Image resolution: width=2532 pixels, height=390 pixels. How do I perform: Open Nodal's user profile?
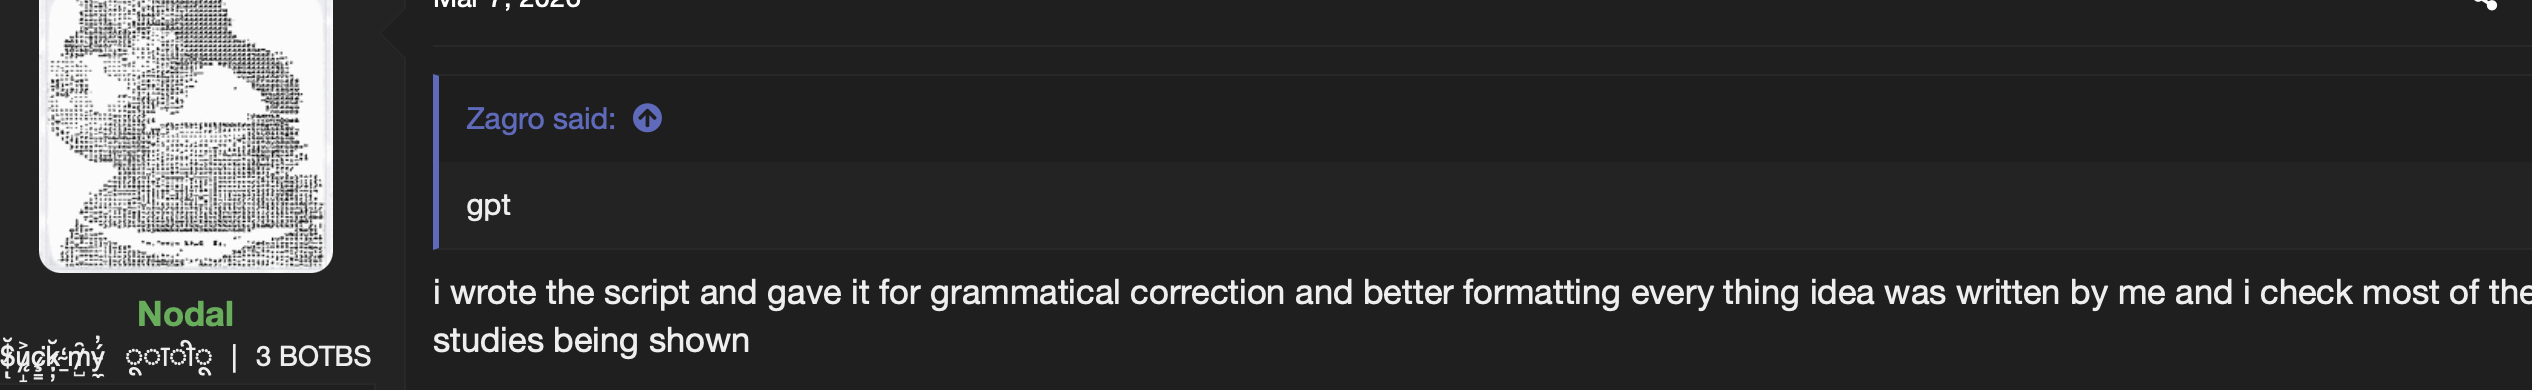(185, 314)
